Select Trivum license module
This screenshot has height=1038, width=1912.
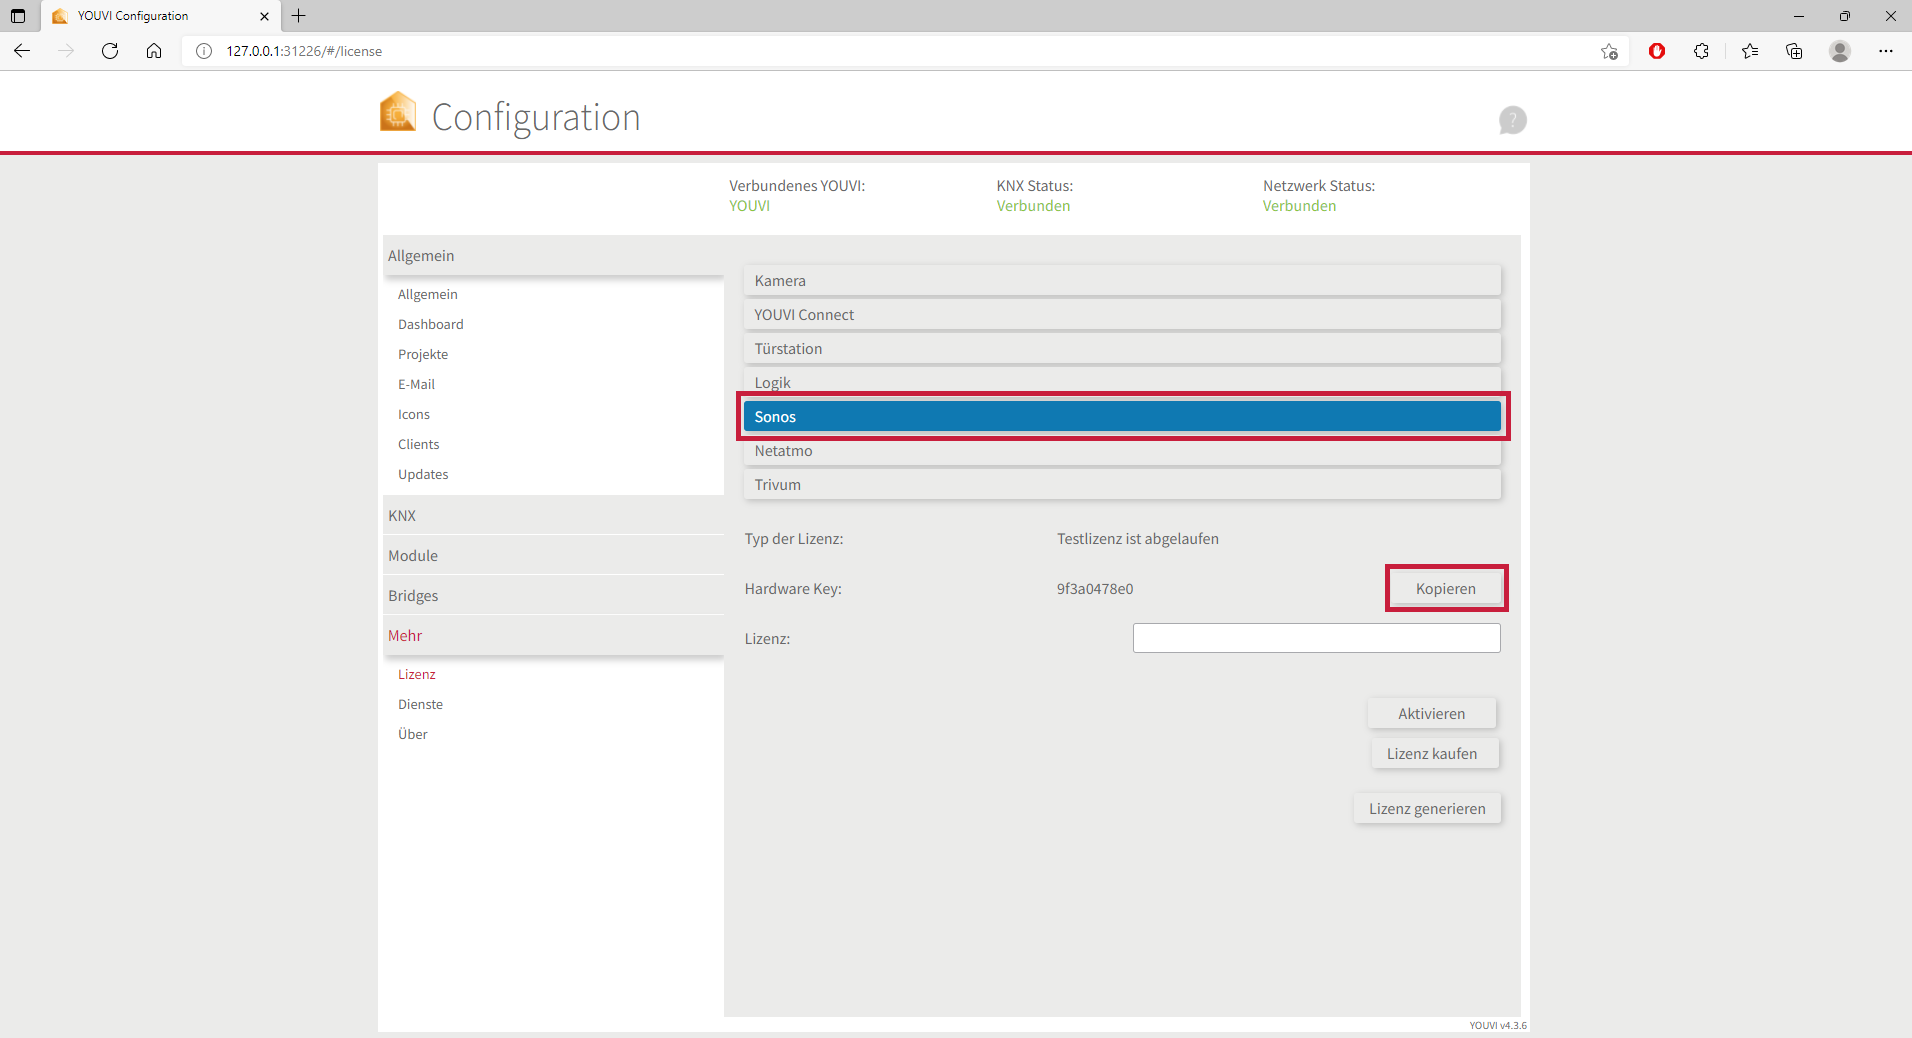[1122, 485]
